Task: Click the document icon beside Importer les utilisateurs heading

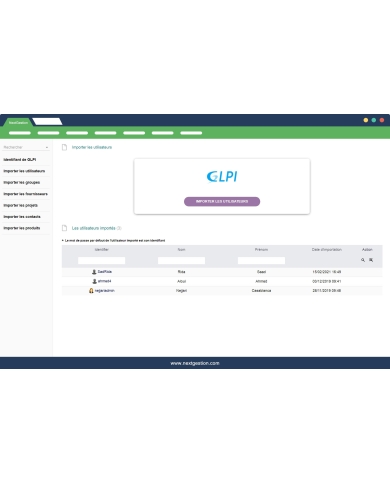Action: pyautogui.click(x=64, y=147)
